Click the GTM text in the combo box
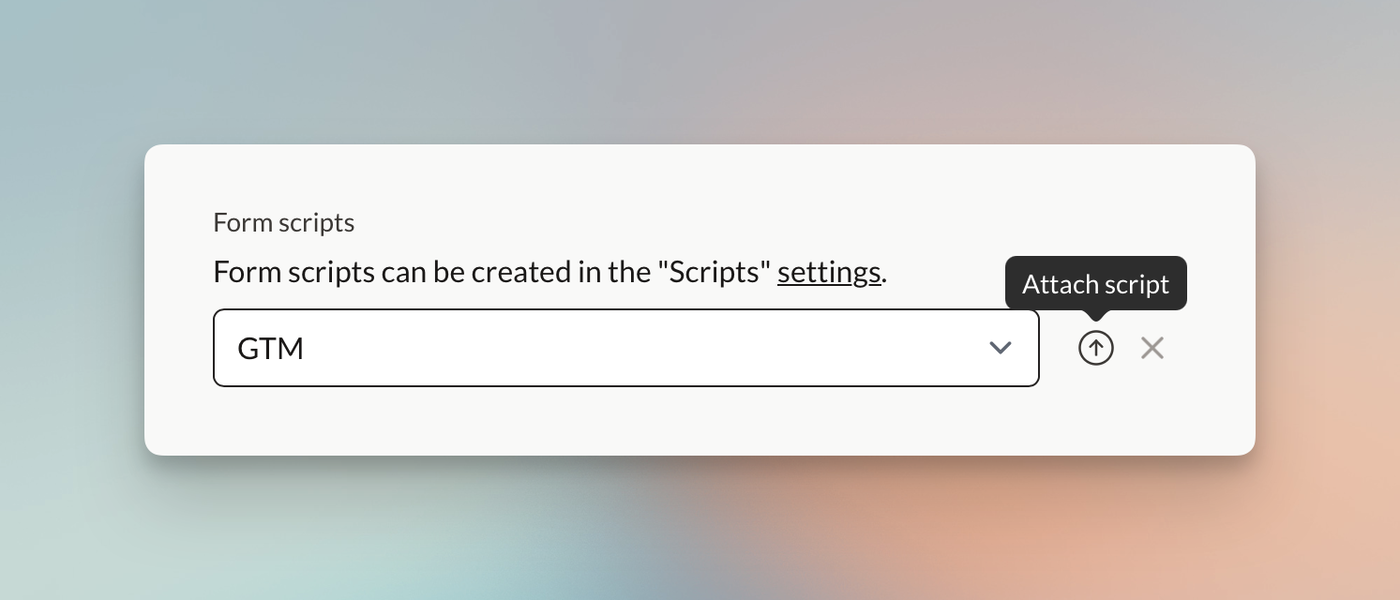The image size is (1400, 600). (270, 349)
